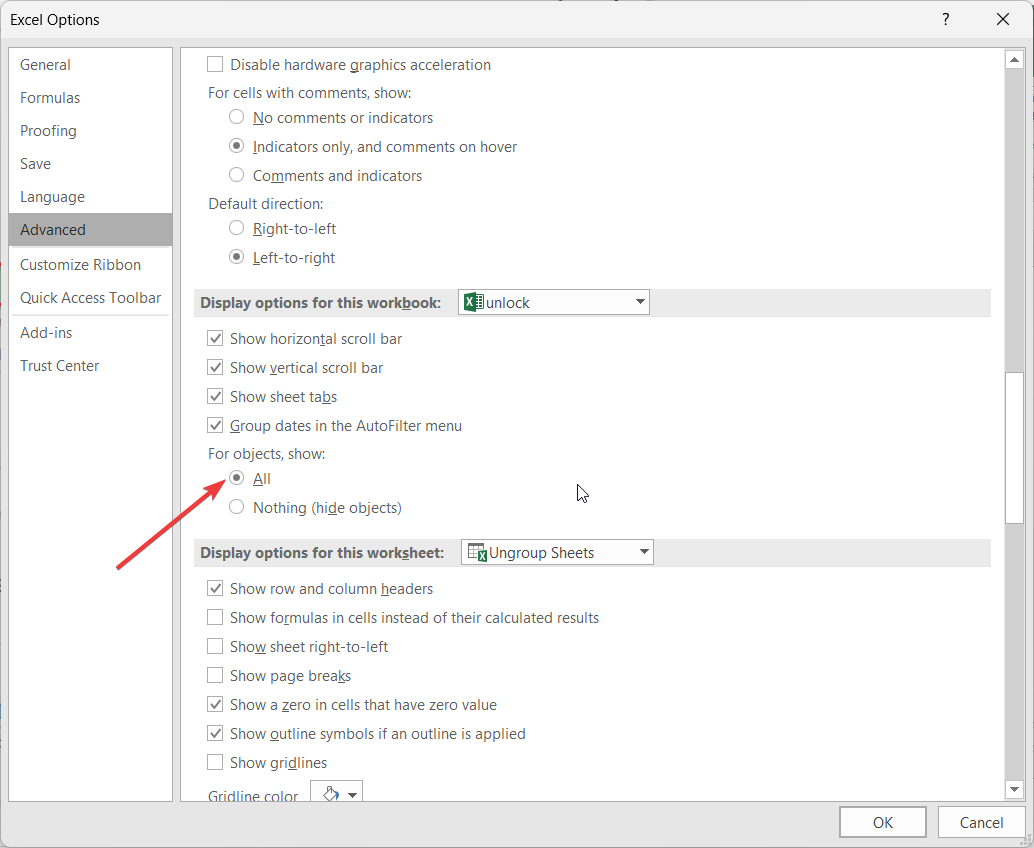Select Indicators only, and comments on hover
This screenshot has height=848, width=1034.
pos(236,146)
